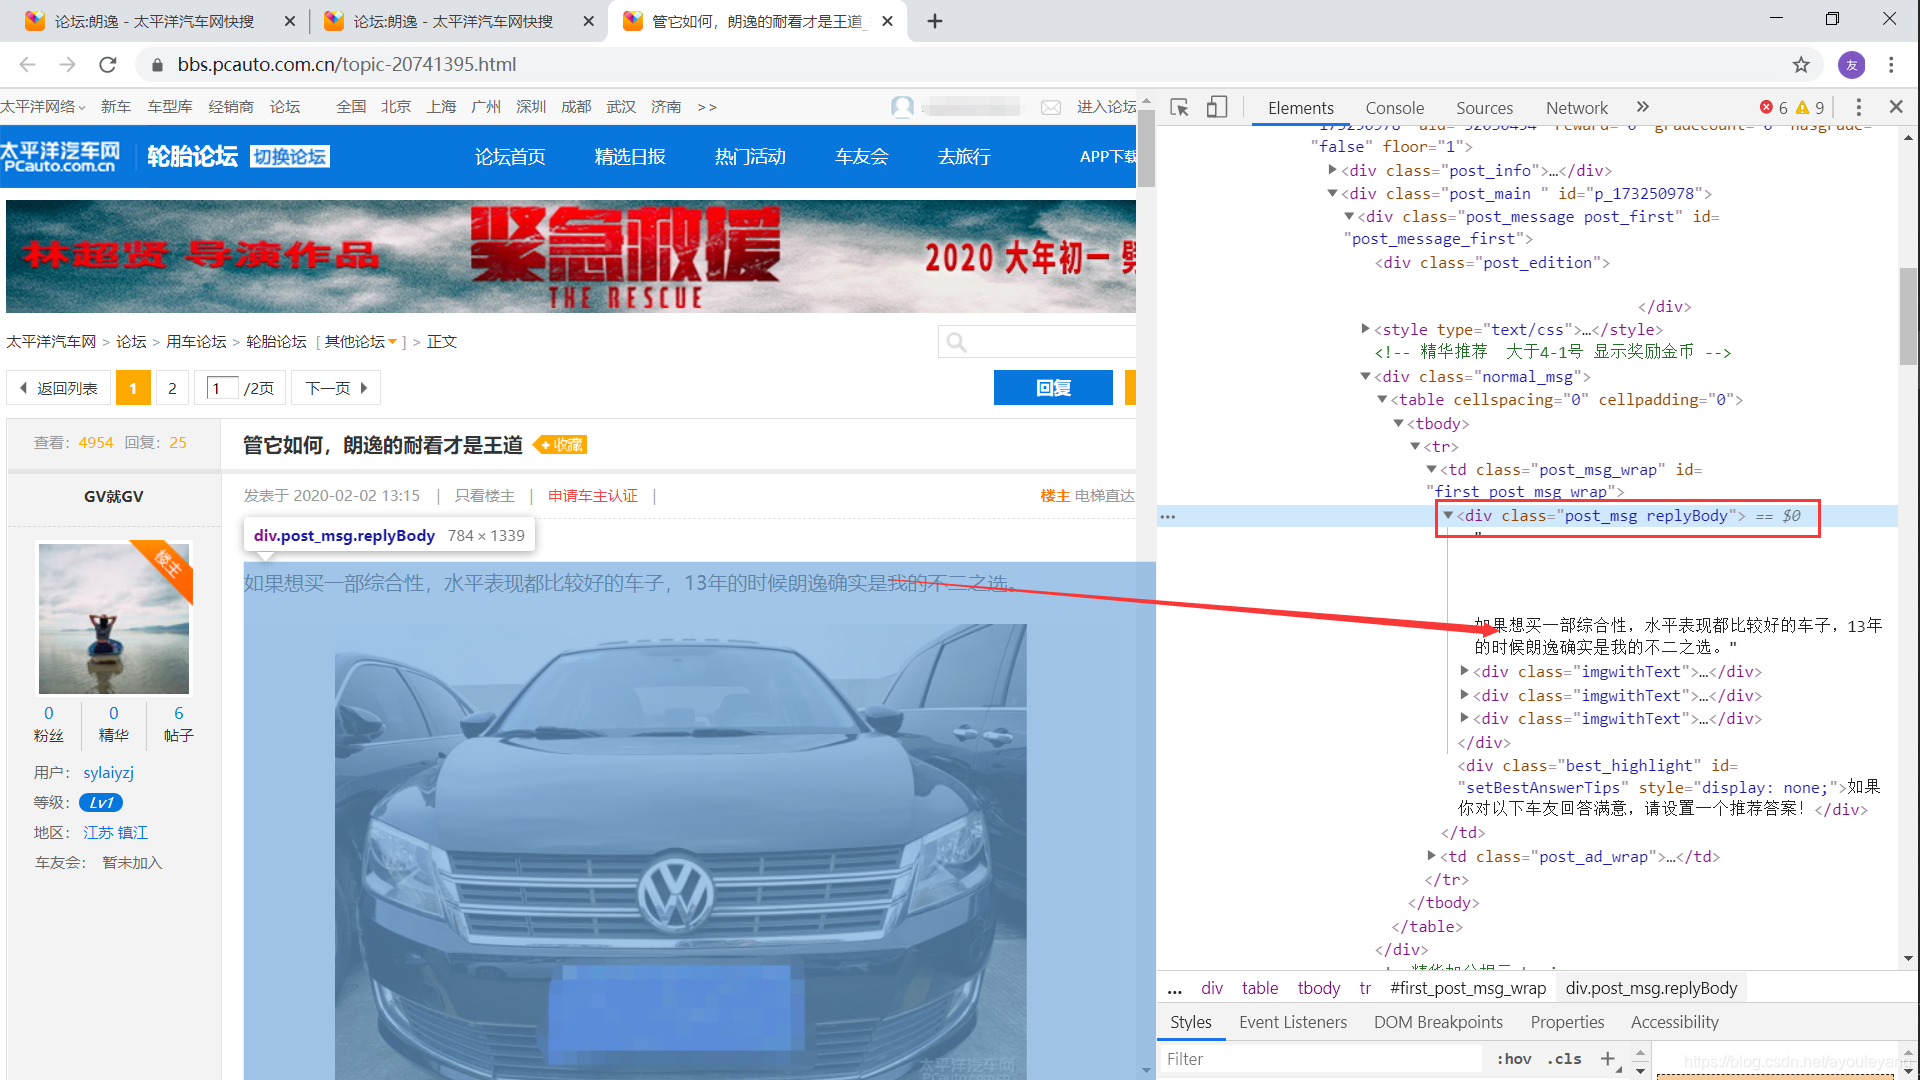This screenshot has width=1920, height=1080.
Task: Toggle the DevTools device toolbar
Action: coord(1217,107)
